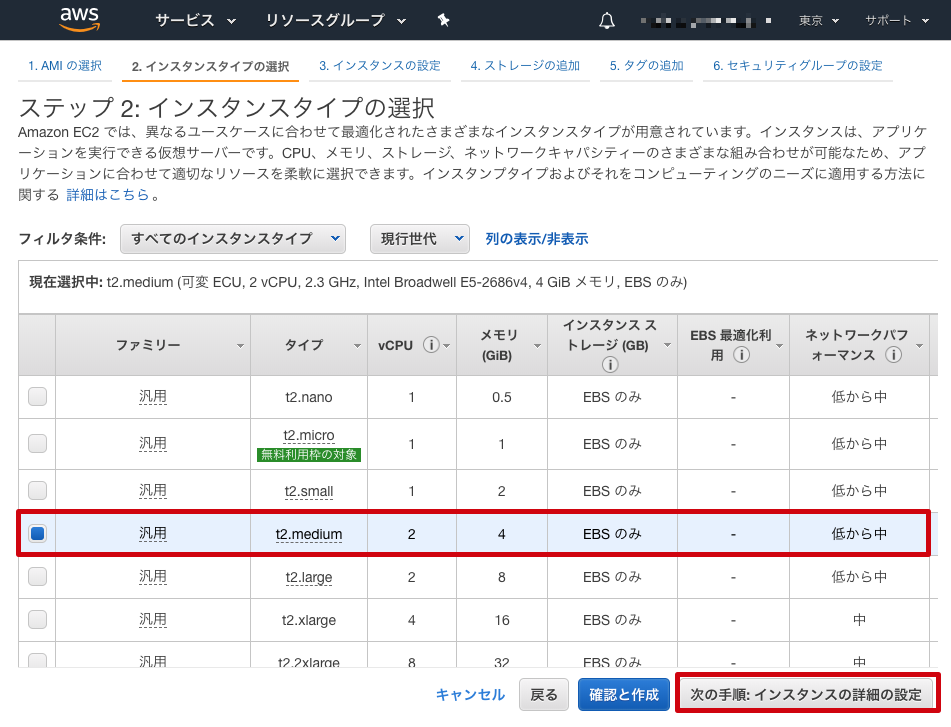Go to step 1 AMI の選択 tab
The image size is (951, 727).
click(65, 65)
